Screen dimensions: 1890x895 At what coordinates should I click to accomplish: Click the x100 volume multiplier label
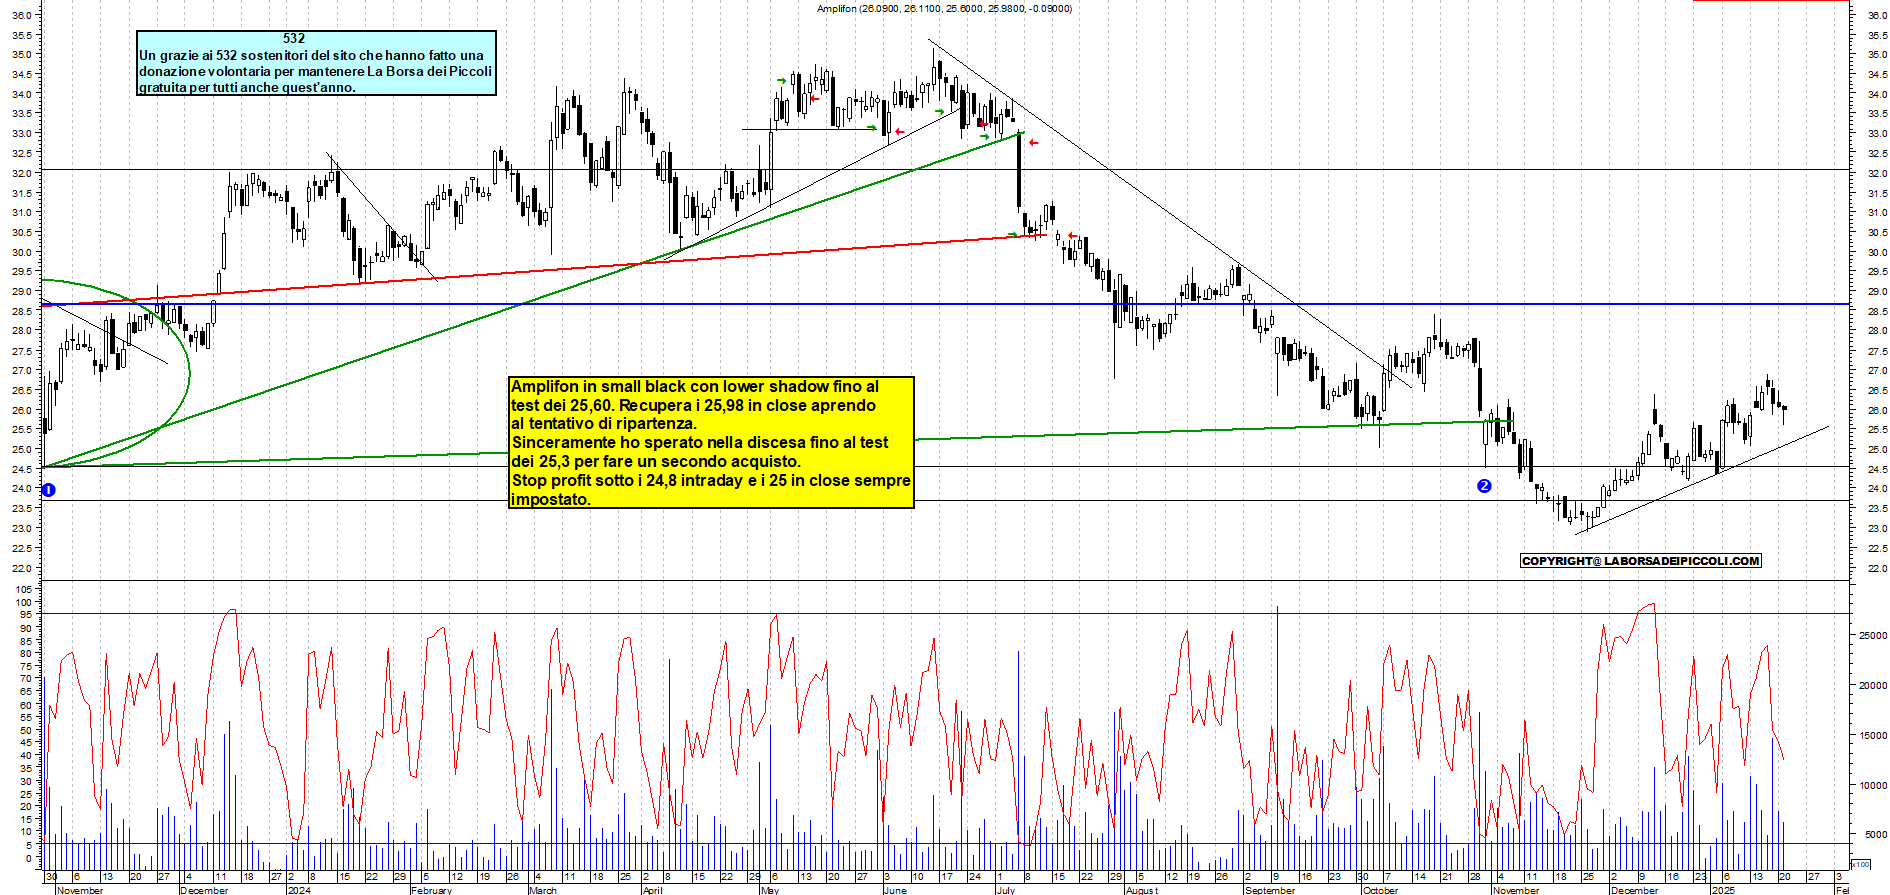[x=1861, y=864]
